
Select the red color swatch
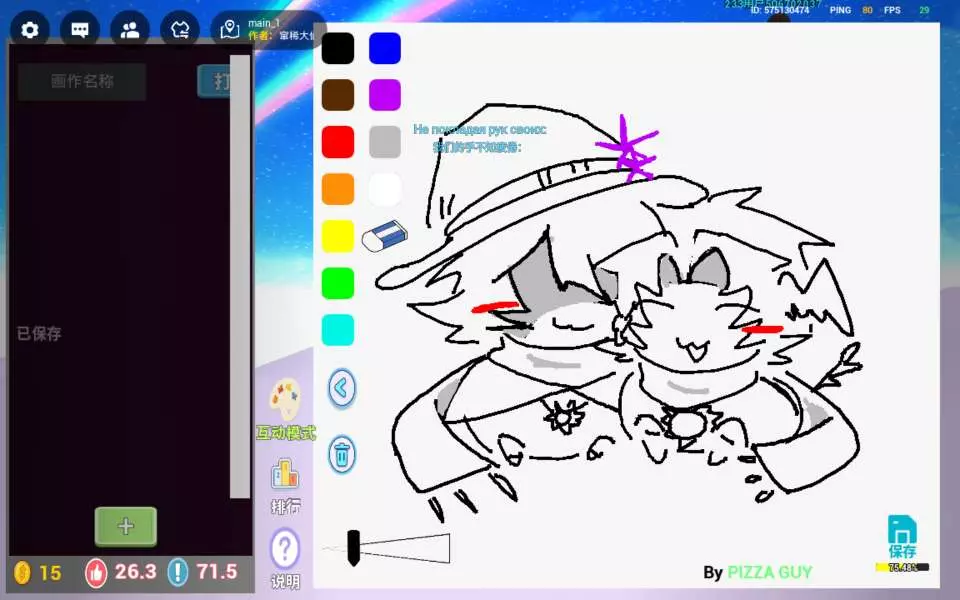click(x=338, y=142)
